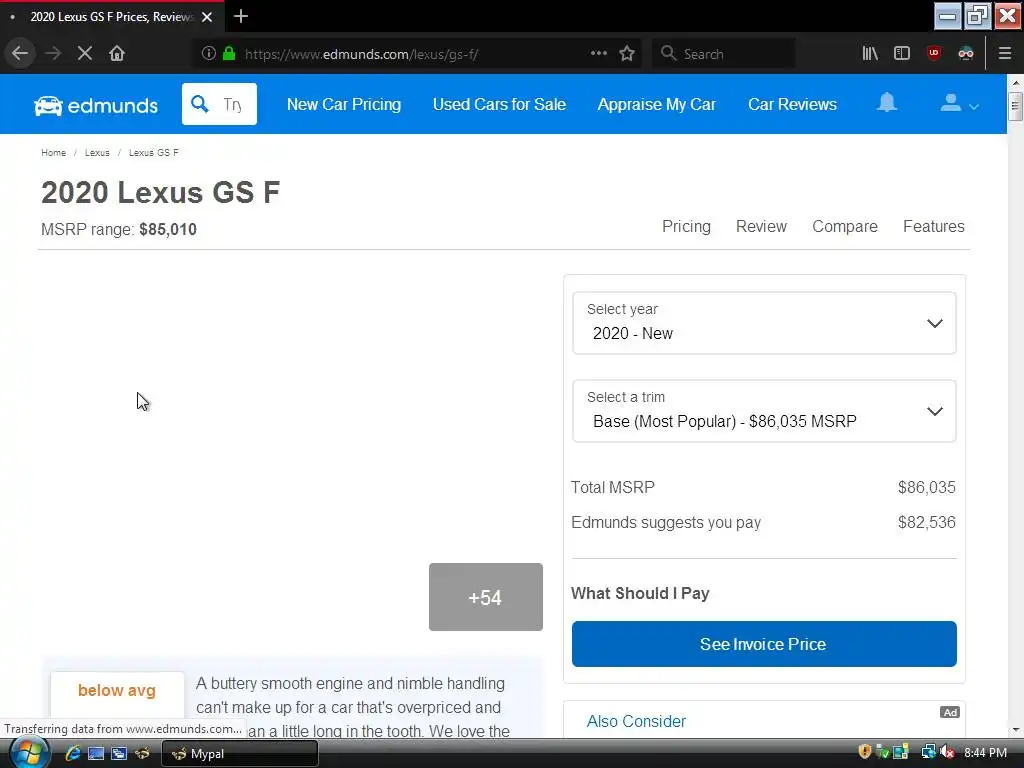Click the See Invoice Price button
Image resolution: width=1024 pixels, height=768 pixels.
764,644
